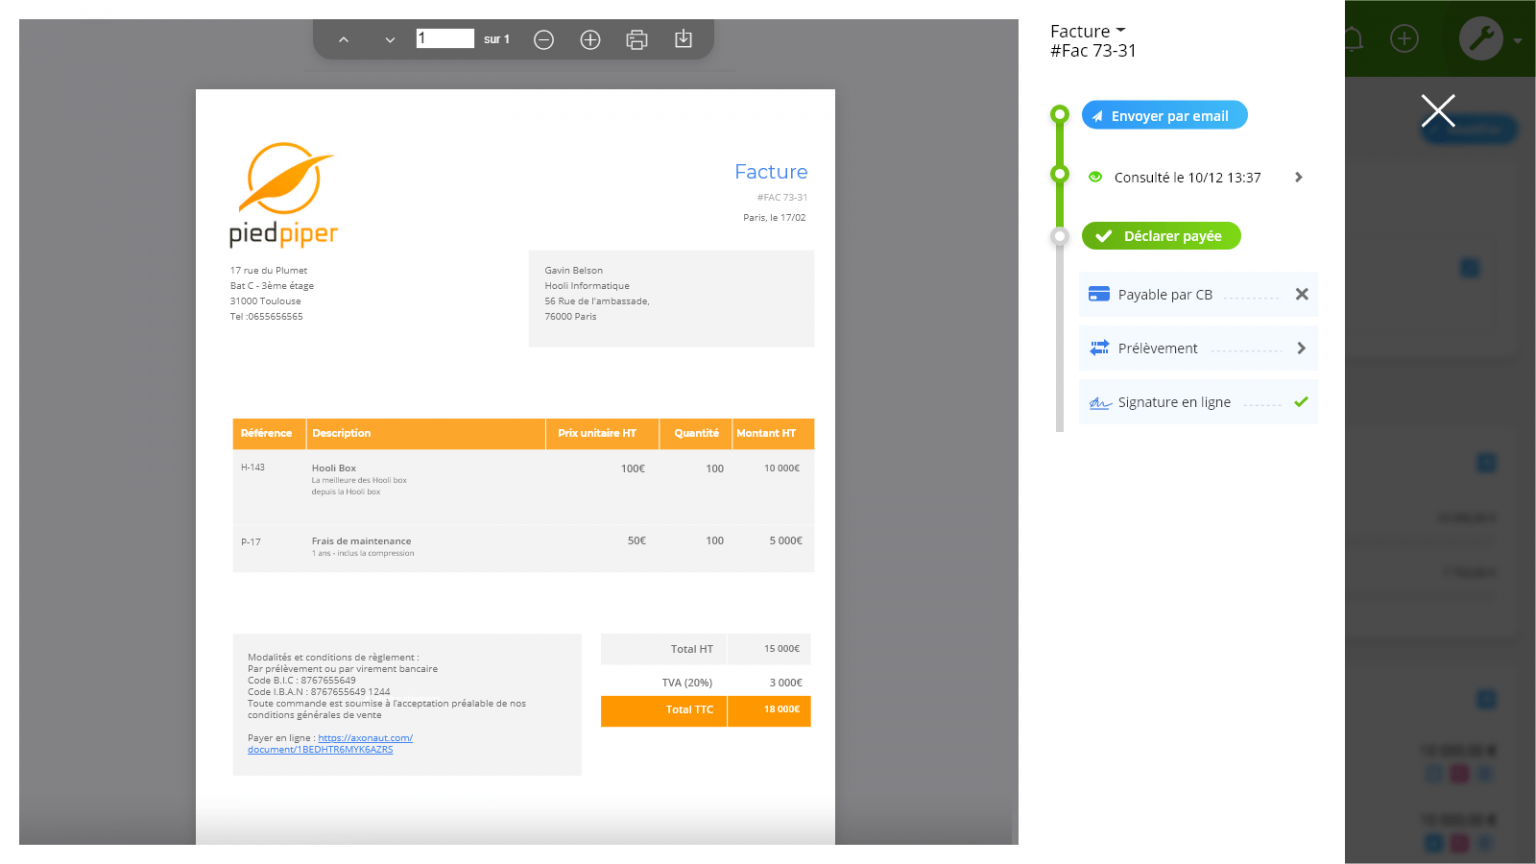Click the green eye consulted icon

(1095, 177)
